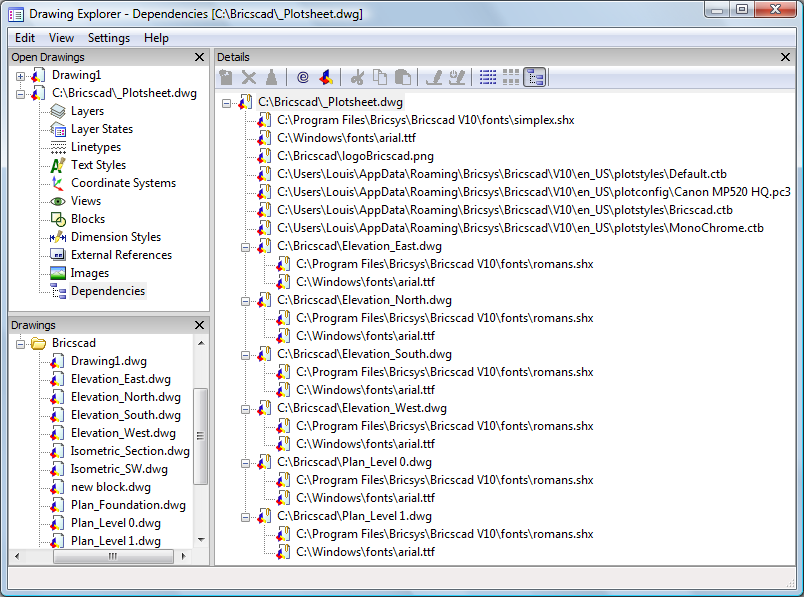Image resolution: width=804 pixels, height=597 pixels.
Task: Select the Dimension Styles icon
Action: pyautogui.click(x=58, y=237)
